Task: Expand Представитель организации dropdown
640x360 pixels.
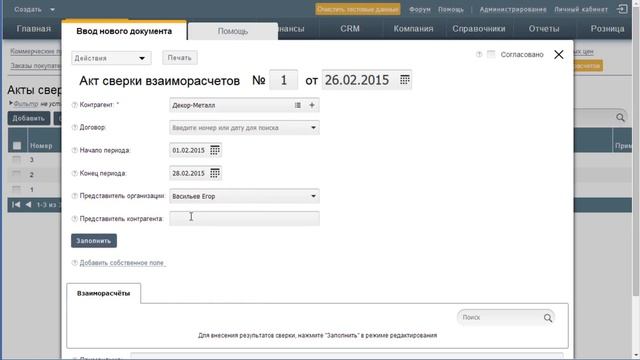Action: pyautogui.click(x=313, y=196)
